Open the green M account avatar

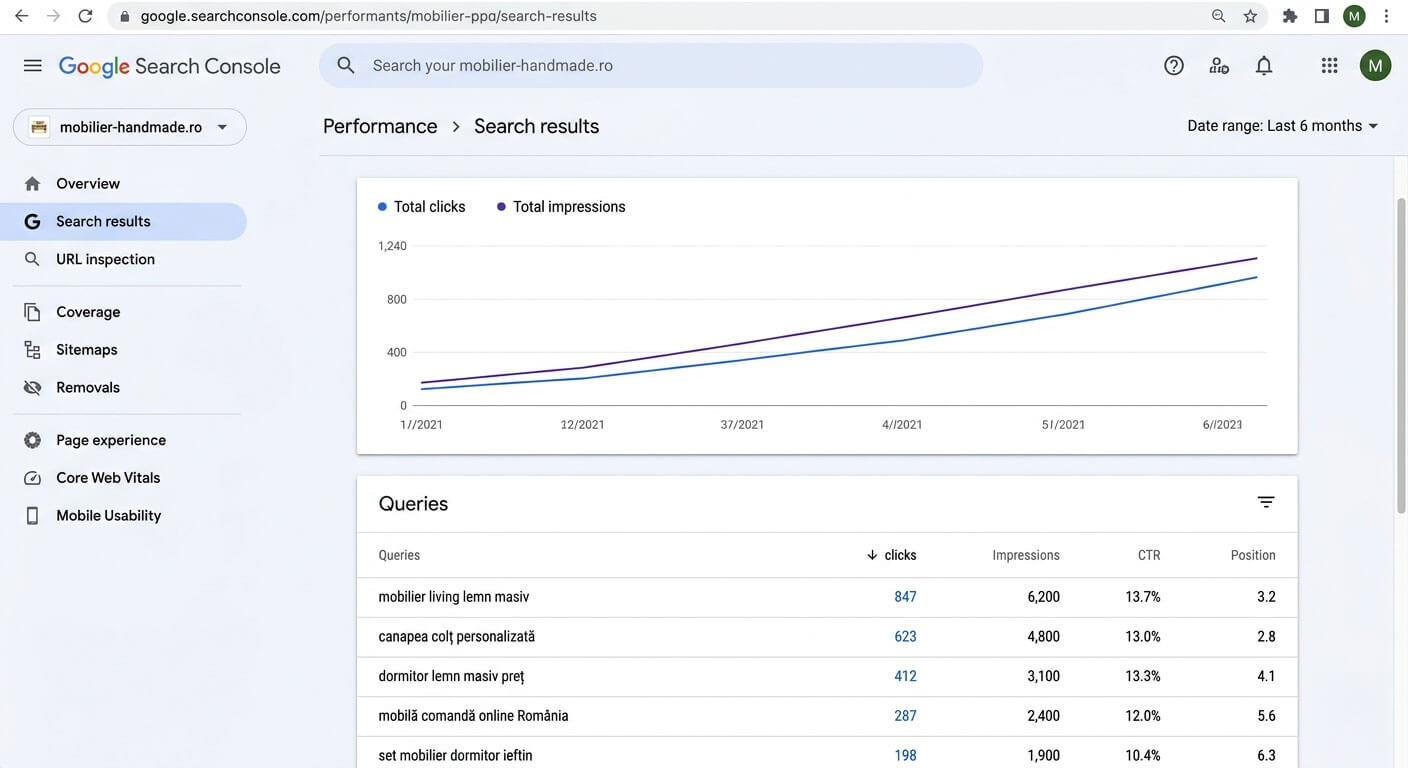(x=1375, y=66)
